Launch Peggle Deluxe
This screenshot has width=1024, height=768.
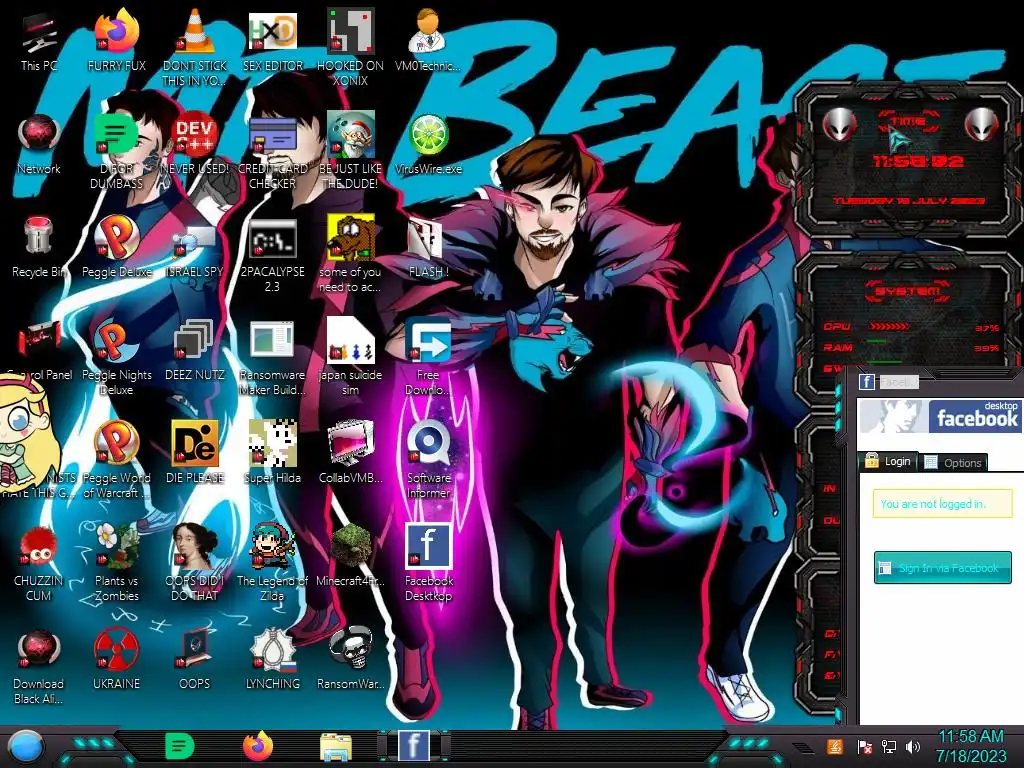pyautogui.click(x=116, y=247)
